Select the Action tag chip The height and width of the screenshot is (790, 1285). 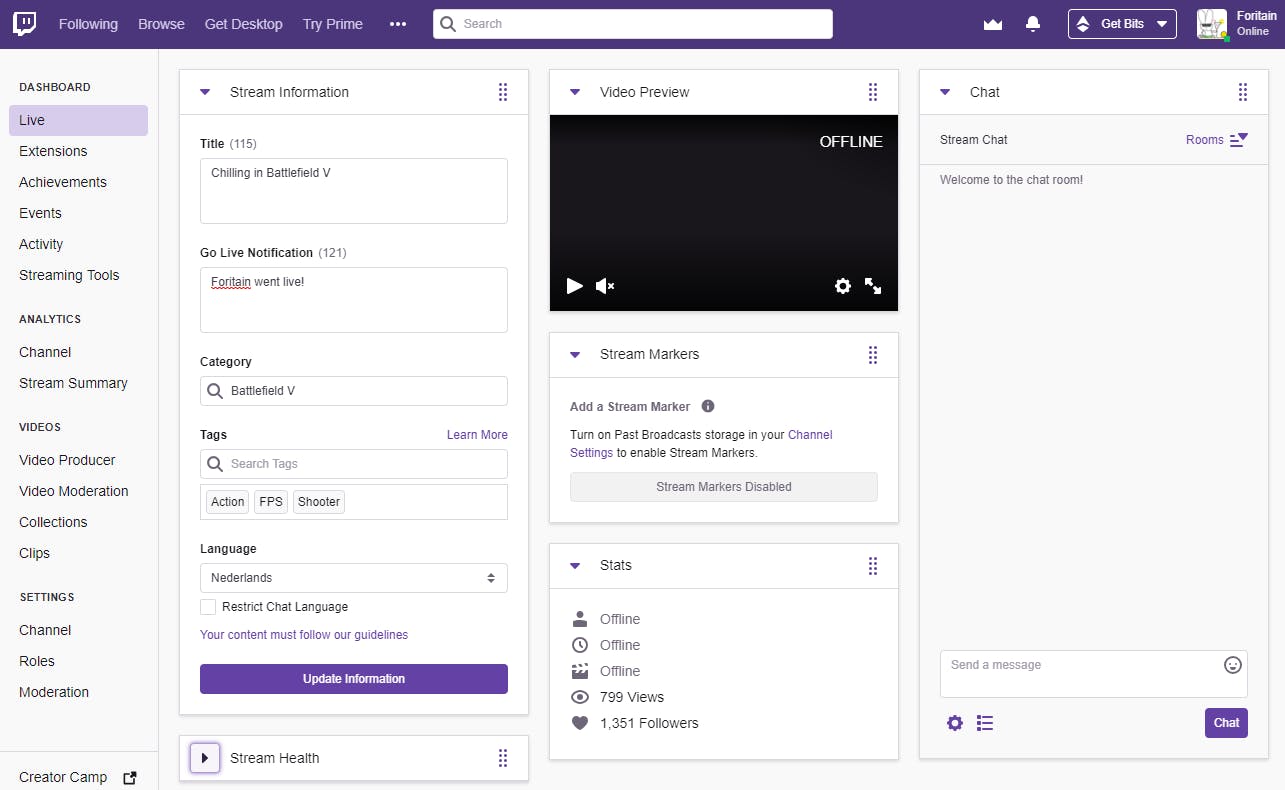[x=228, y=502]
